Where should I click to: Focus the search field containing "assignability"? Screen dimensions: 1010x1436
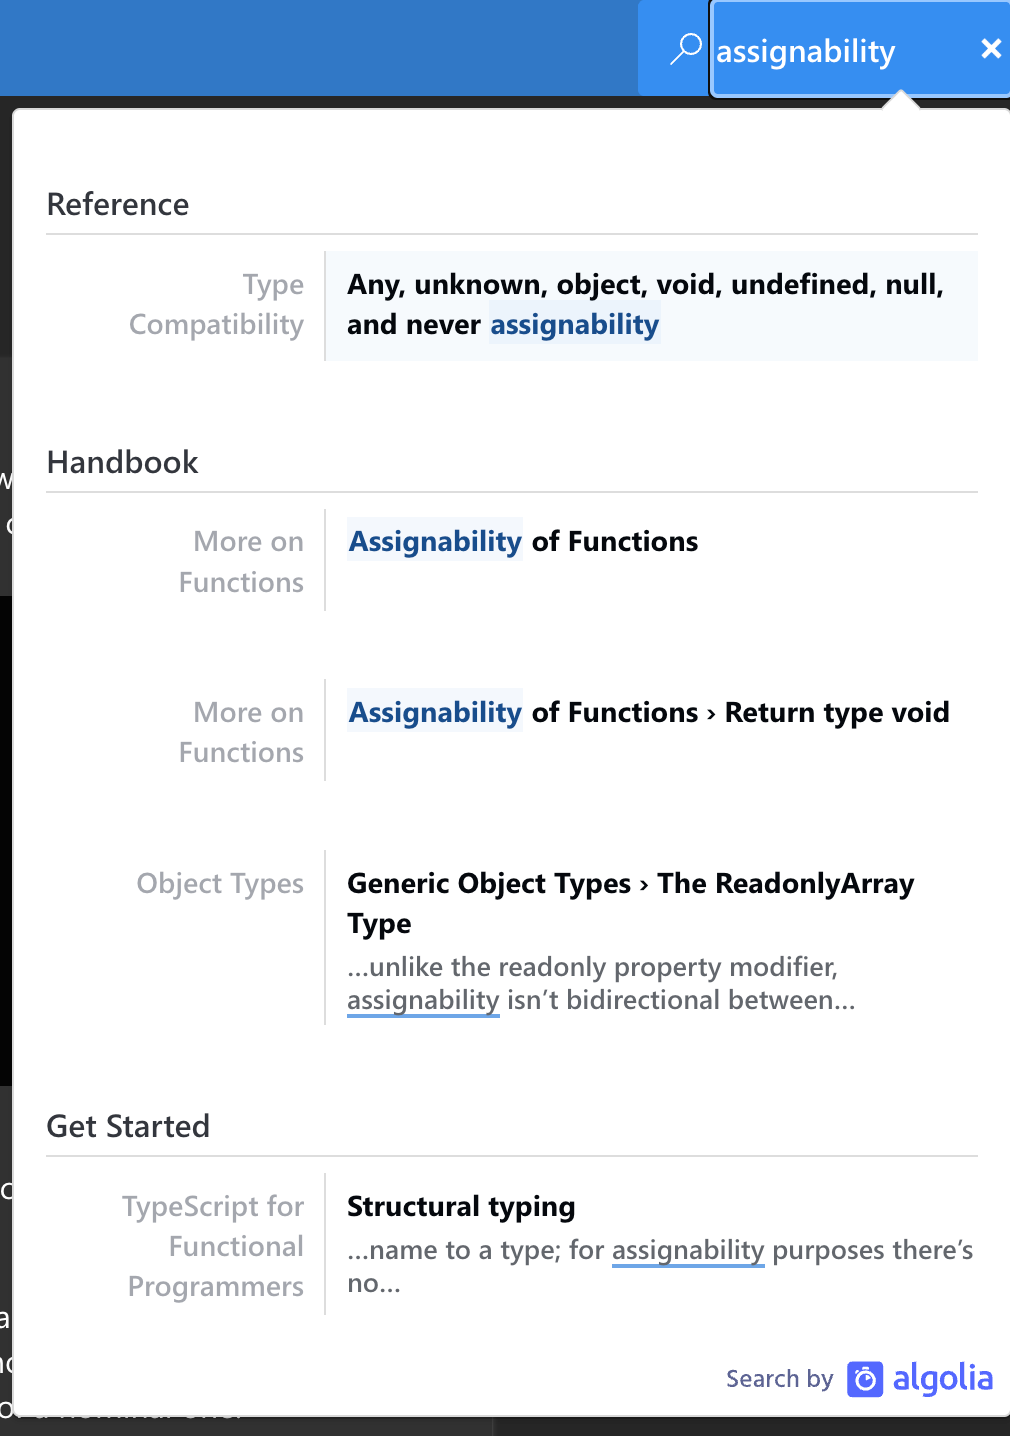(840, 51)
